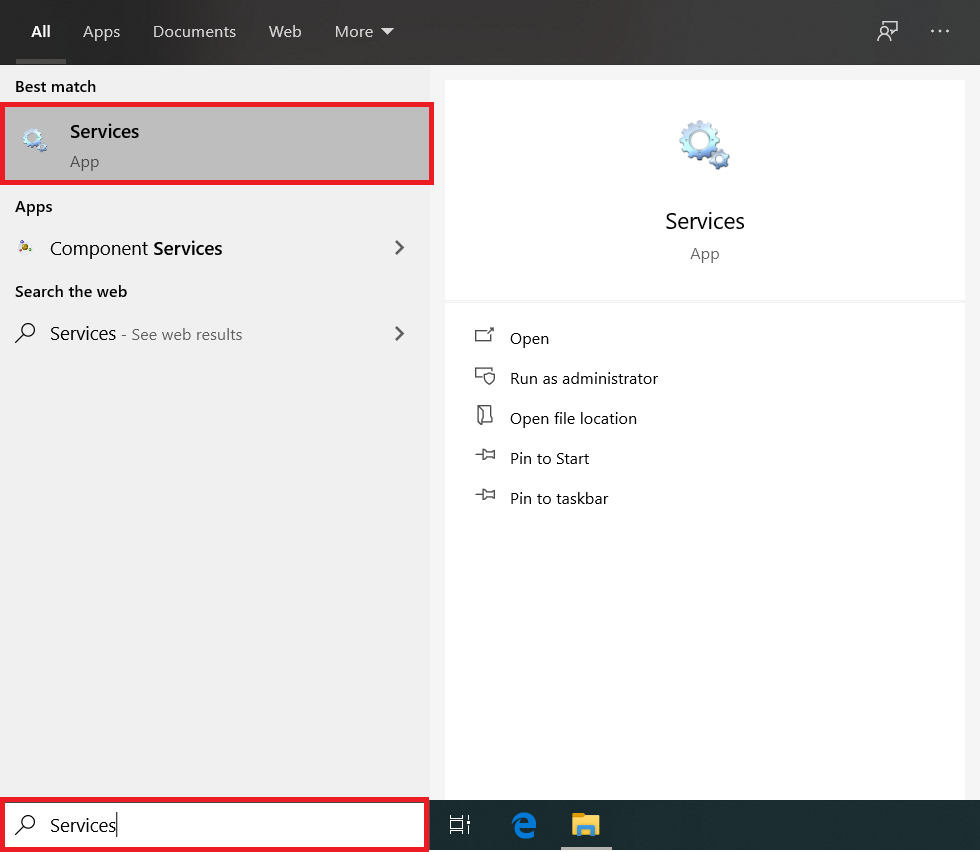This screenshot has width=980, height=852.
Task: Open the More filter dropdown
Action: (x=364, y=32)
